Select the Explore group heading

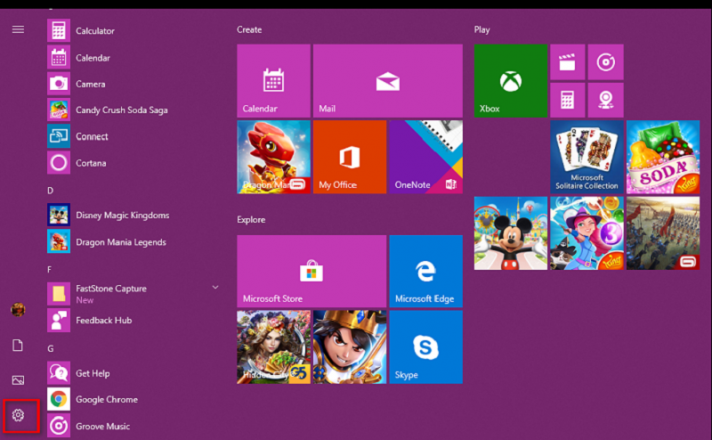[251, 219]
